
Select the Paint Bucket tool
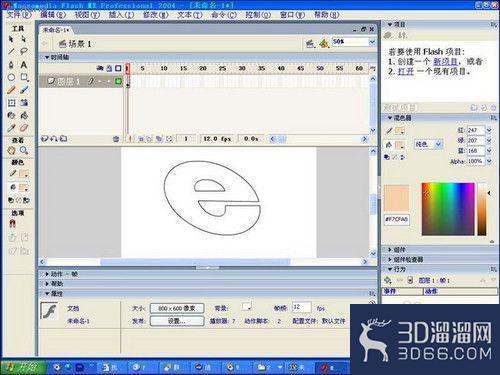click(x=24, y=115)
